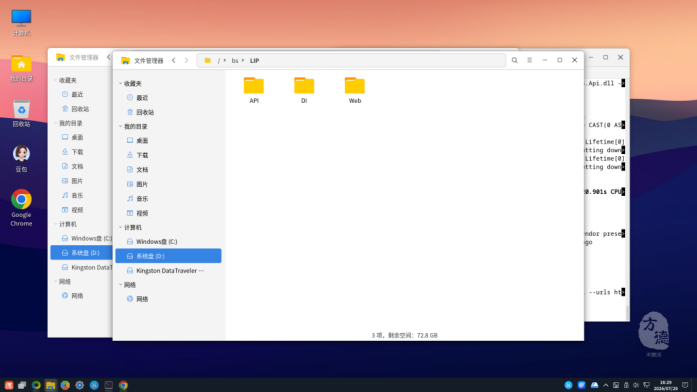Select 视频 in back file manager sidebar
The width and height of the screenshot is (697, 392).
pyautogui.click(x=81, y=210)
